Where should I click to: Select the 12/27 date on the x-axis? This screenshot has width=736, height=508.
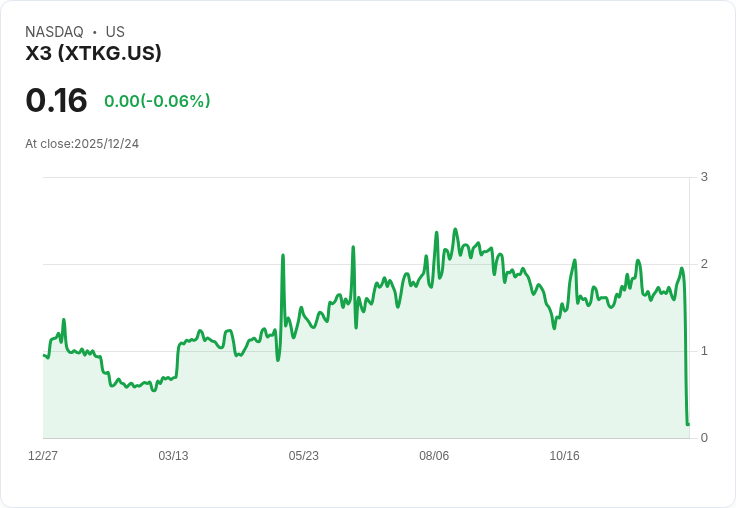coord(43,456)
